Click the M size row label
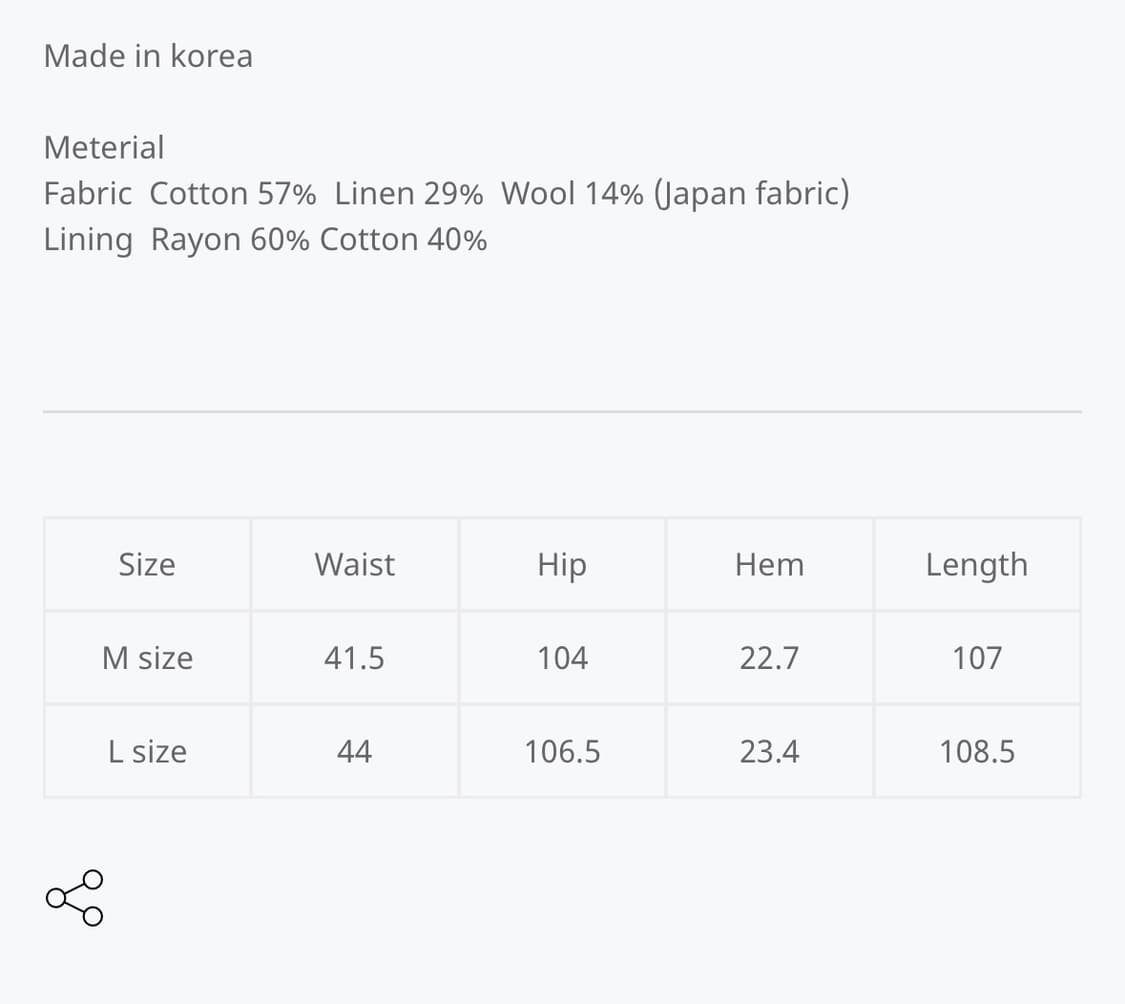 pos(147,658)
